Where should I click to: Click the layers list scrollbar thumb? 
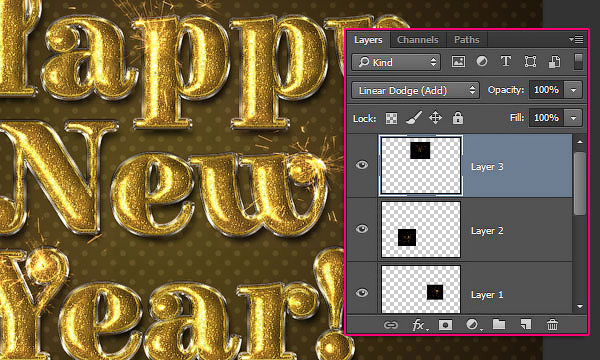pos(580,183)
